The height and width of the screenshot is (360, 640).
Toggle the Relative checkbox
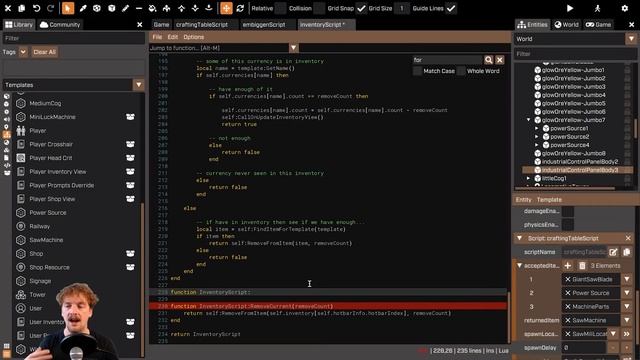point(280,8)
